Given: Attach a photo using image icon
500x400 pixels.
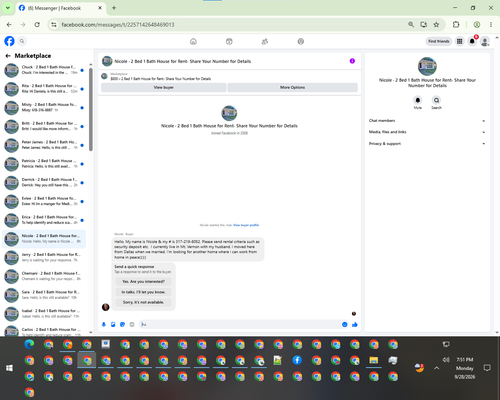Looking at the screenshot, I should 113,324.
